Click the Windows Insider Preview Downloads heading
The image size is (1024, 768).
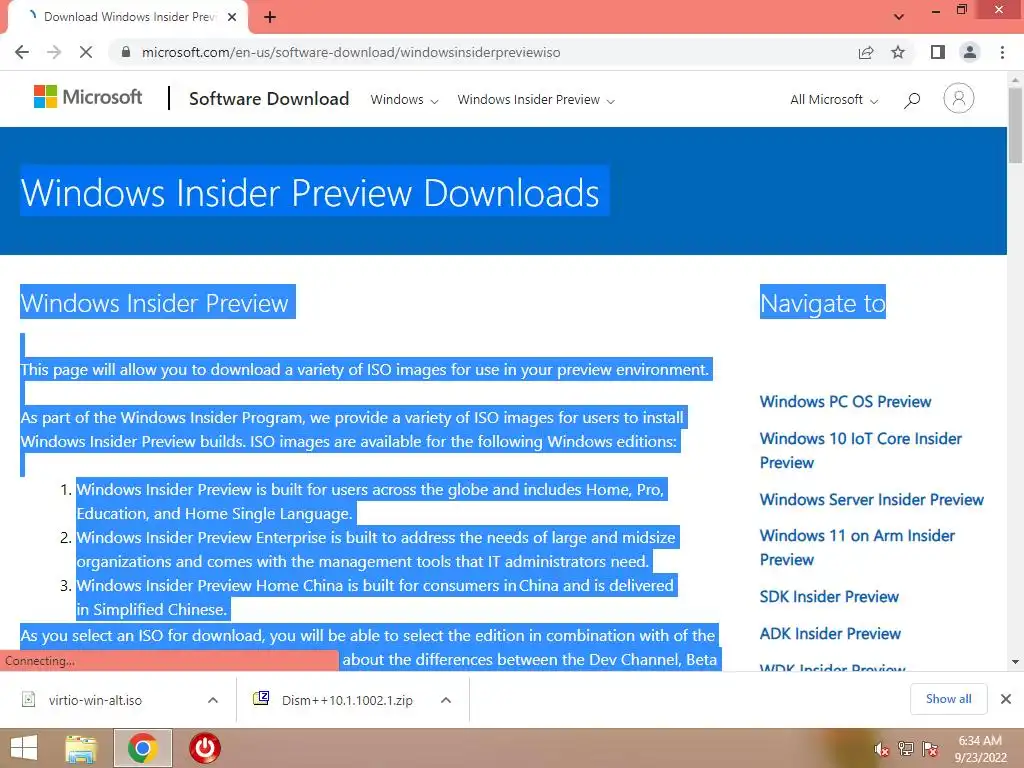click(x=310, y=193)
